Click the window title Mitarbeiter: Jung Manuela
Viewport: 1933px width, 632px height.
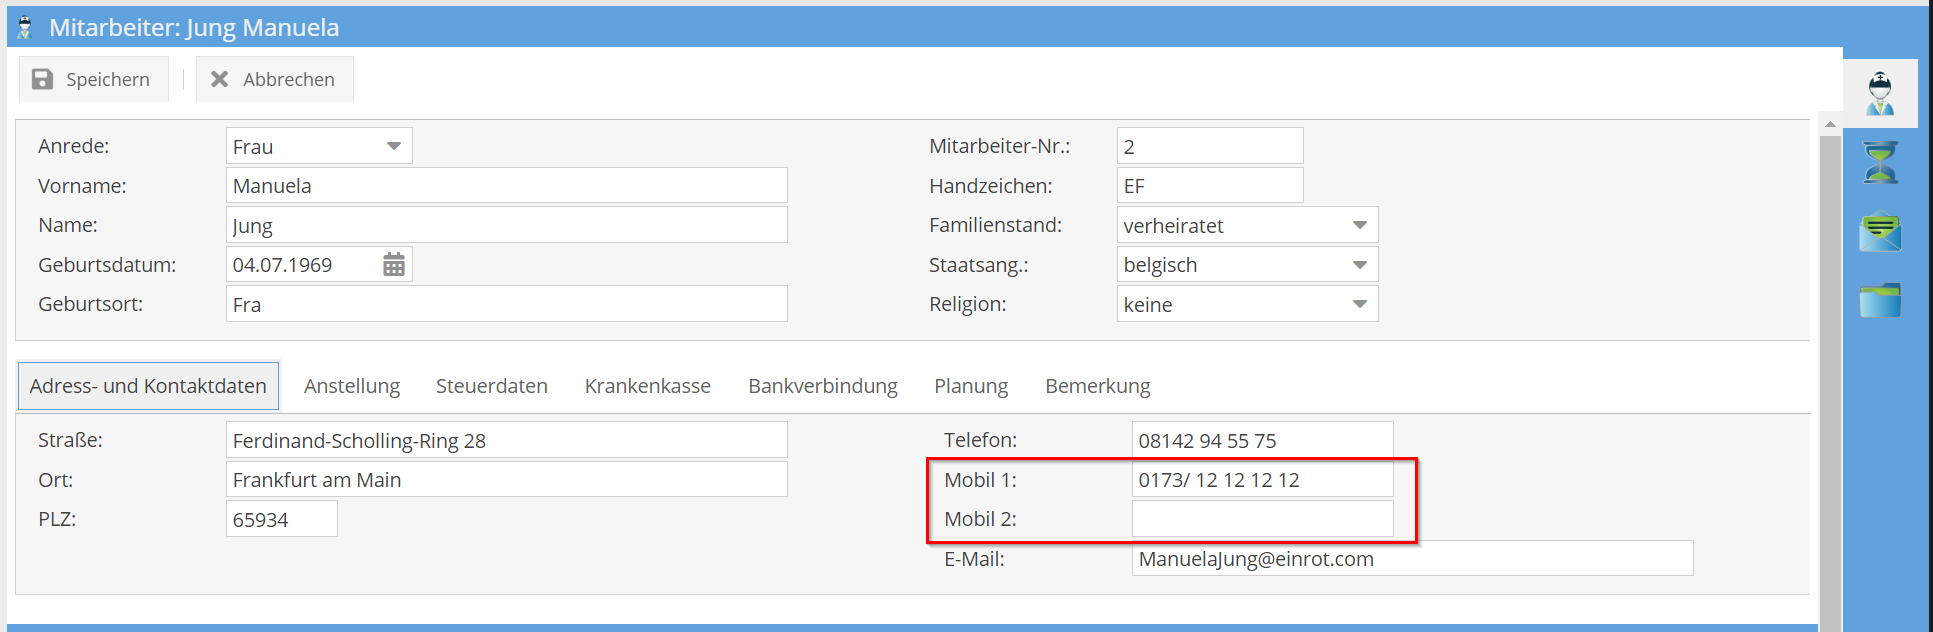(194, 28)
